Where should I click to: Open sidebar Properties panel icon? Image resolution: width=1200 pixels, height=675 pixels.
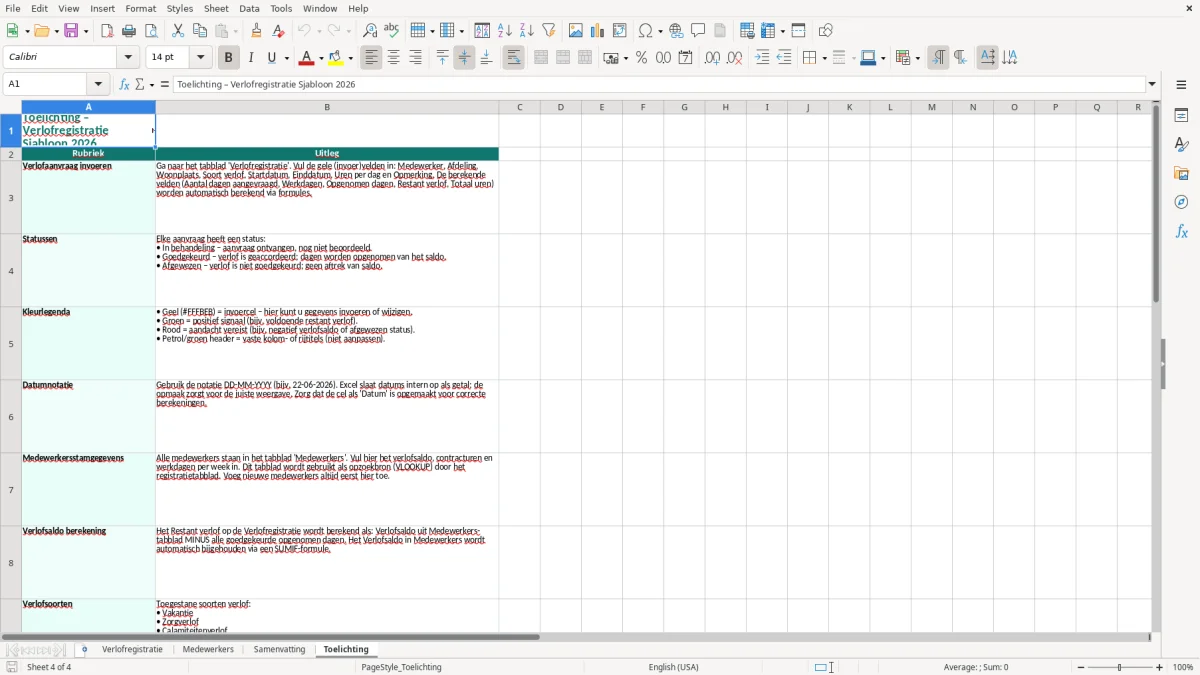pos(1181,116)
